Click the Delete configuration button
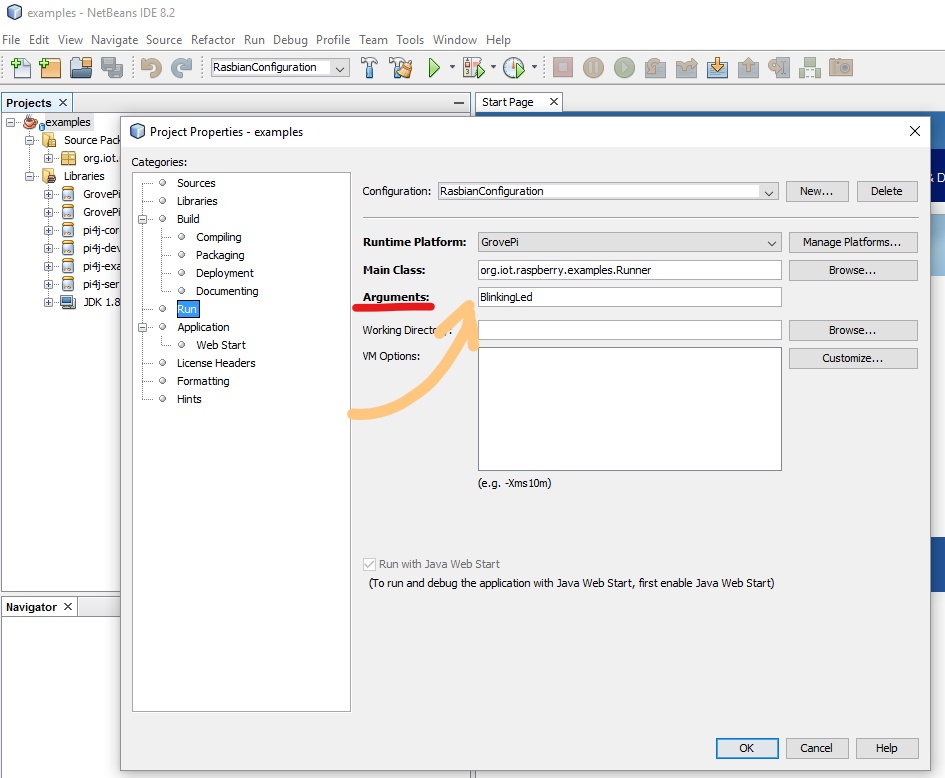945x778 pixels. click(887, 192)
